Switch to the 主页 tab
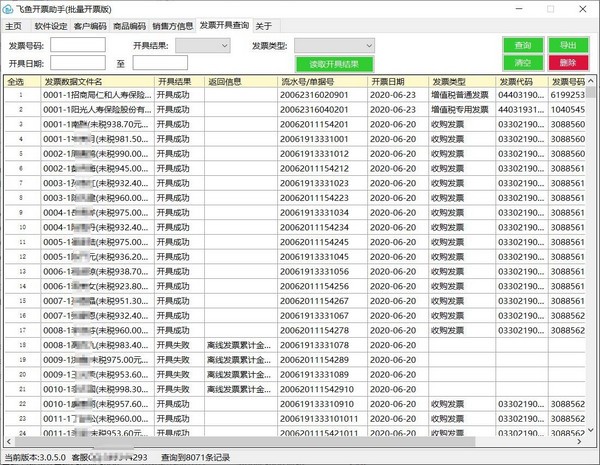 coord(14,25)
